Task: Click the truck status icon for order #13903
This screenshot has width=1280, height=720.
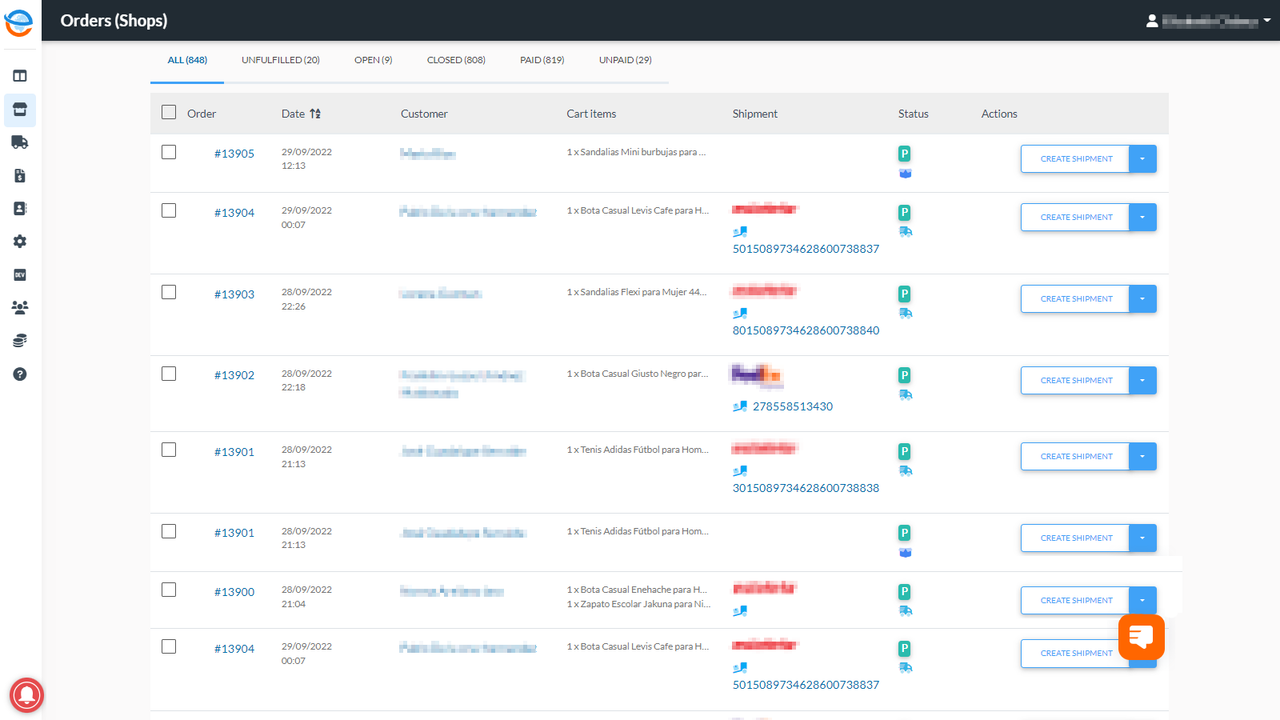Action: [905, 313]
